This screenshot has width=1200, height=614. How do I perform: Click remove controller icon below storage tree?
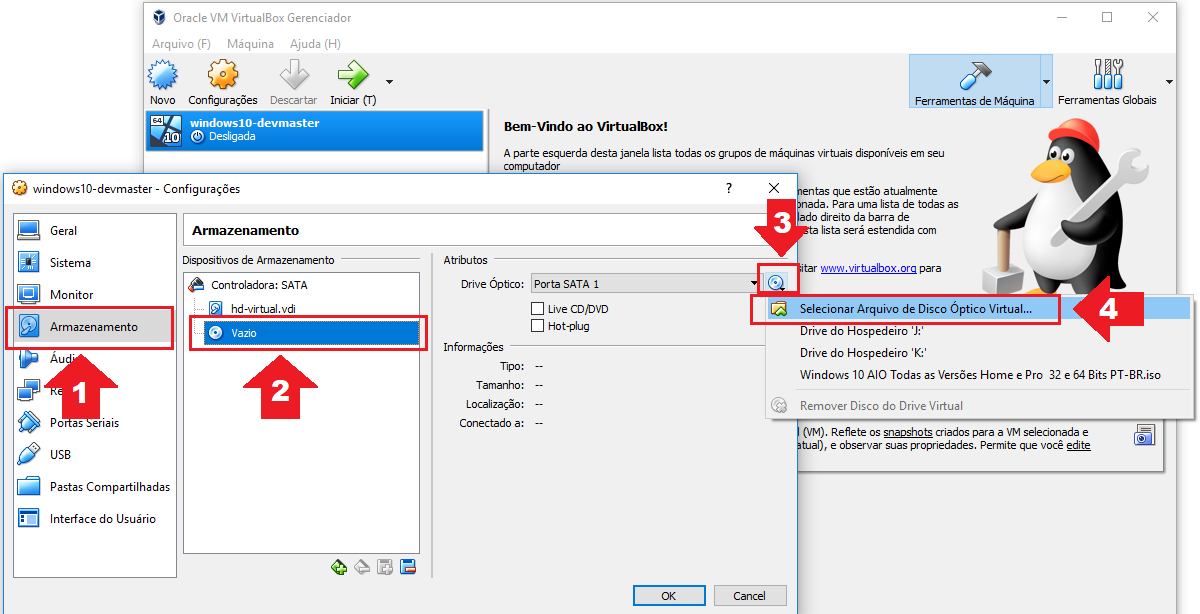pyautogui.click(x=363, y=567)
